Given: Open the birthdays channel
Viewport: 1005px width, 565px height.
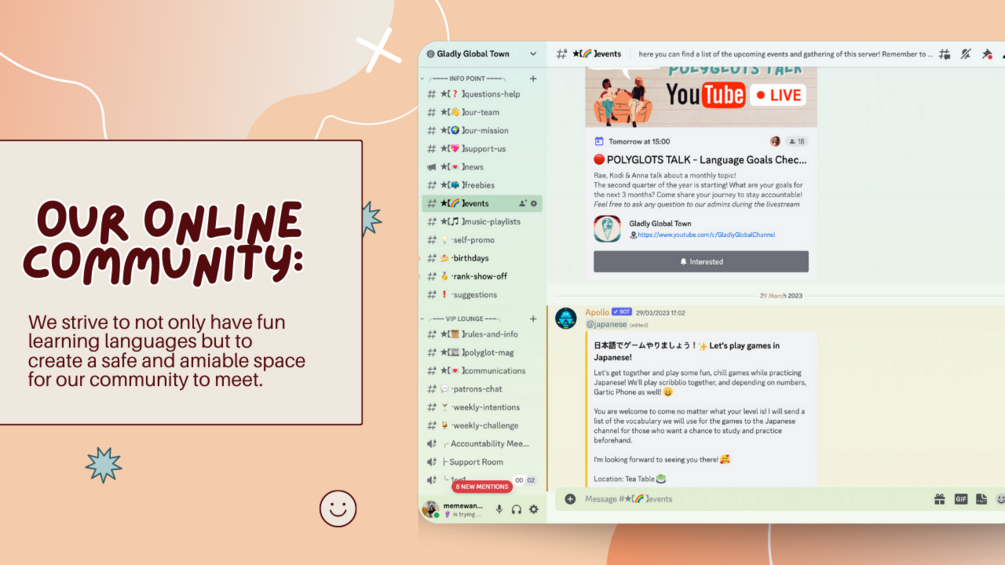Looking at the screenshot, I should pyautogui.click(x=482, y=258).
